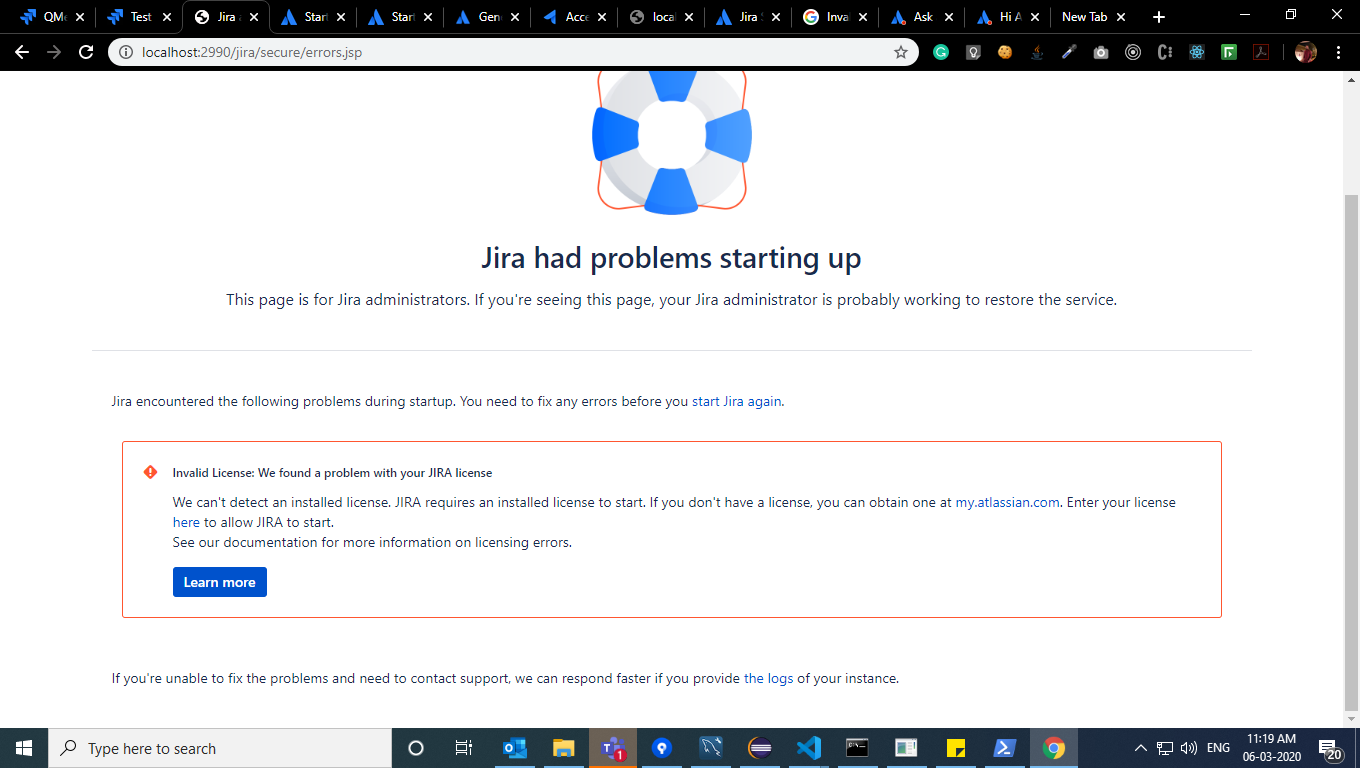Open the volume control in system tray
The width and height of the screenshot is (1360, 768).
(1189, 748)
